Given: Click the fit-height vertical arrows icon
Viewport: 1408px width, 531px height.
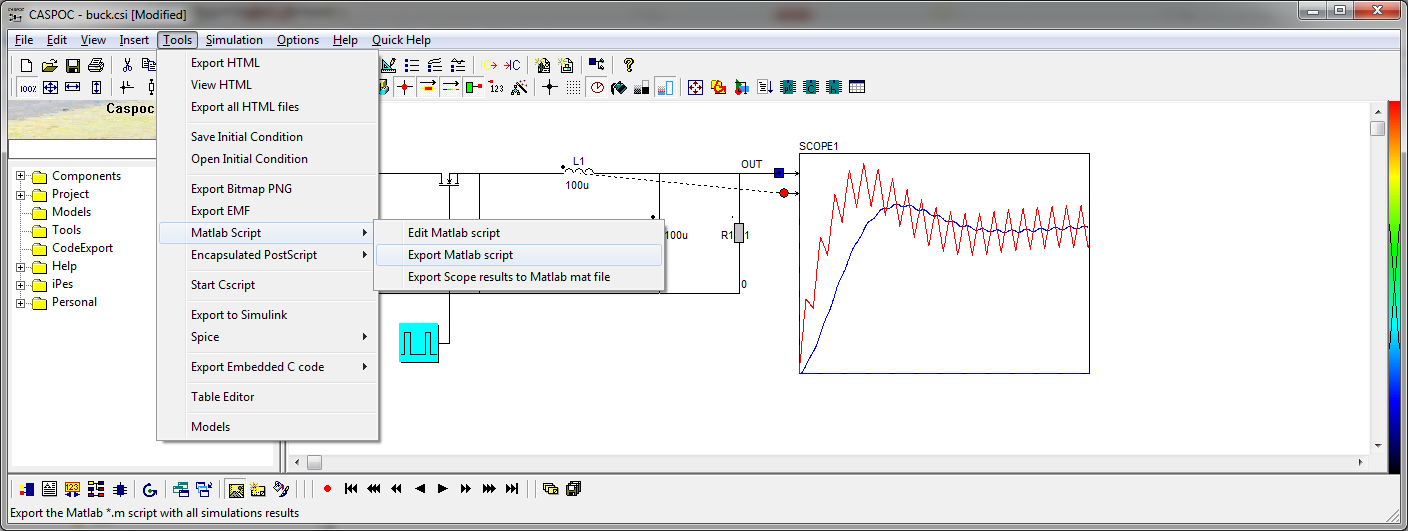Looking at the screenshot, I should pyautogui.click(x=96, y=88).
